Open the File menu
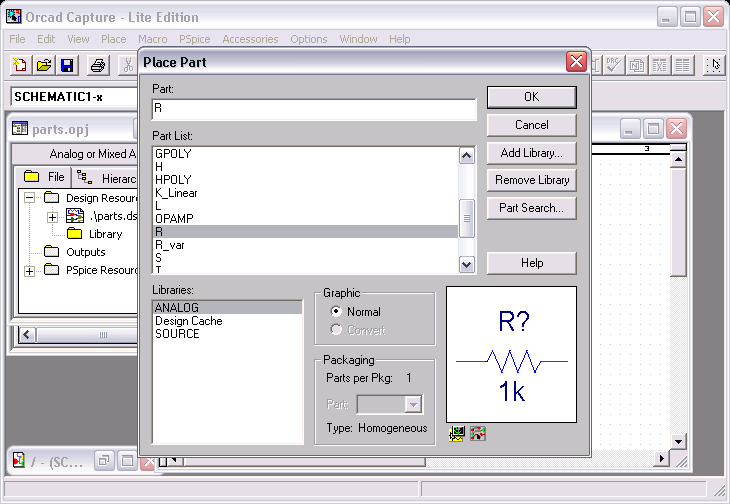Viewport: 730px width, 504px height. pos(17,39)
